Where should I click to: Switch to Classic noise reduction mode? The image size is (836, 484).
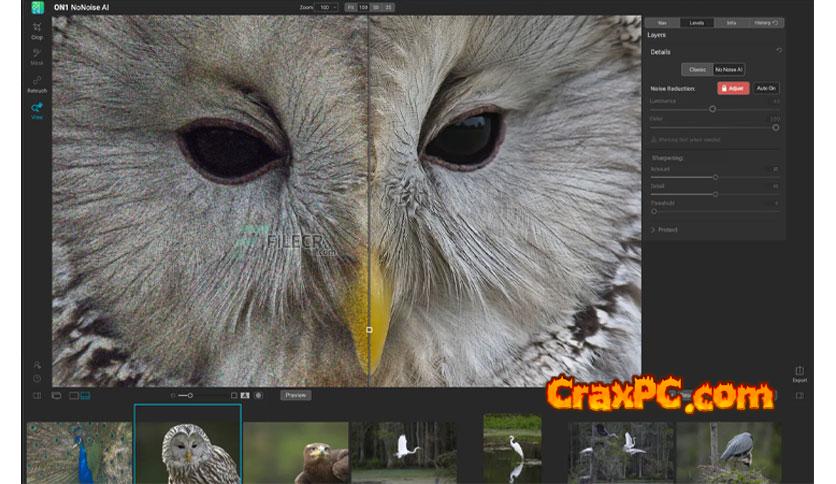pos(696,69)
